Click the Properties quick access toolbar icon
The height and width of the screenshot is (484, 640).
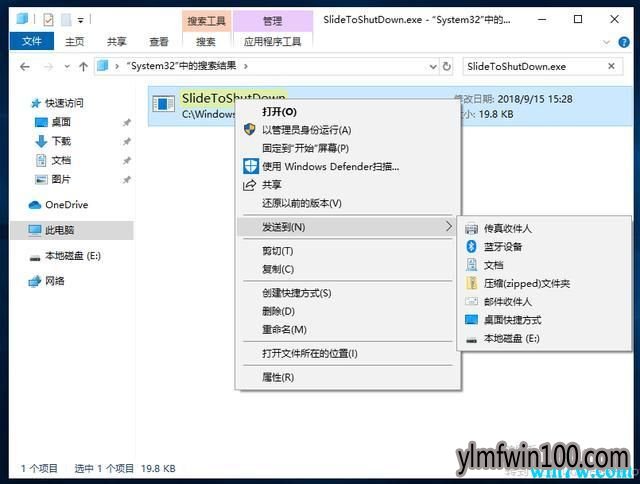pyautogui.click(x=48, y=19)
